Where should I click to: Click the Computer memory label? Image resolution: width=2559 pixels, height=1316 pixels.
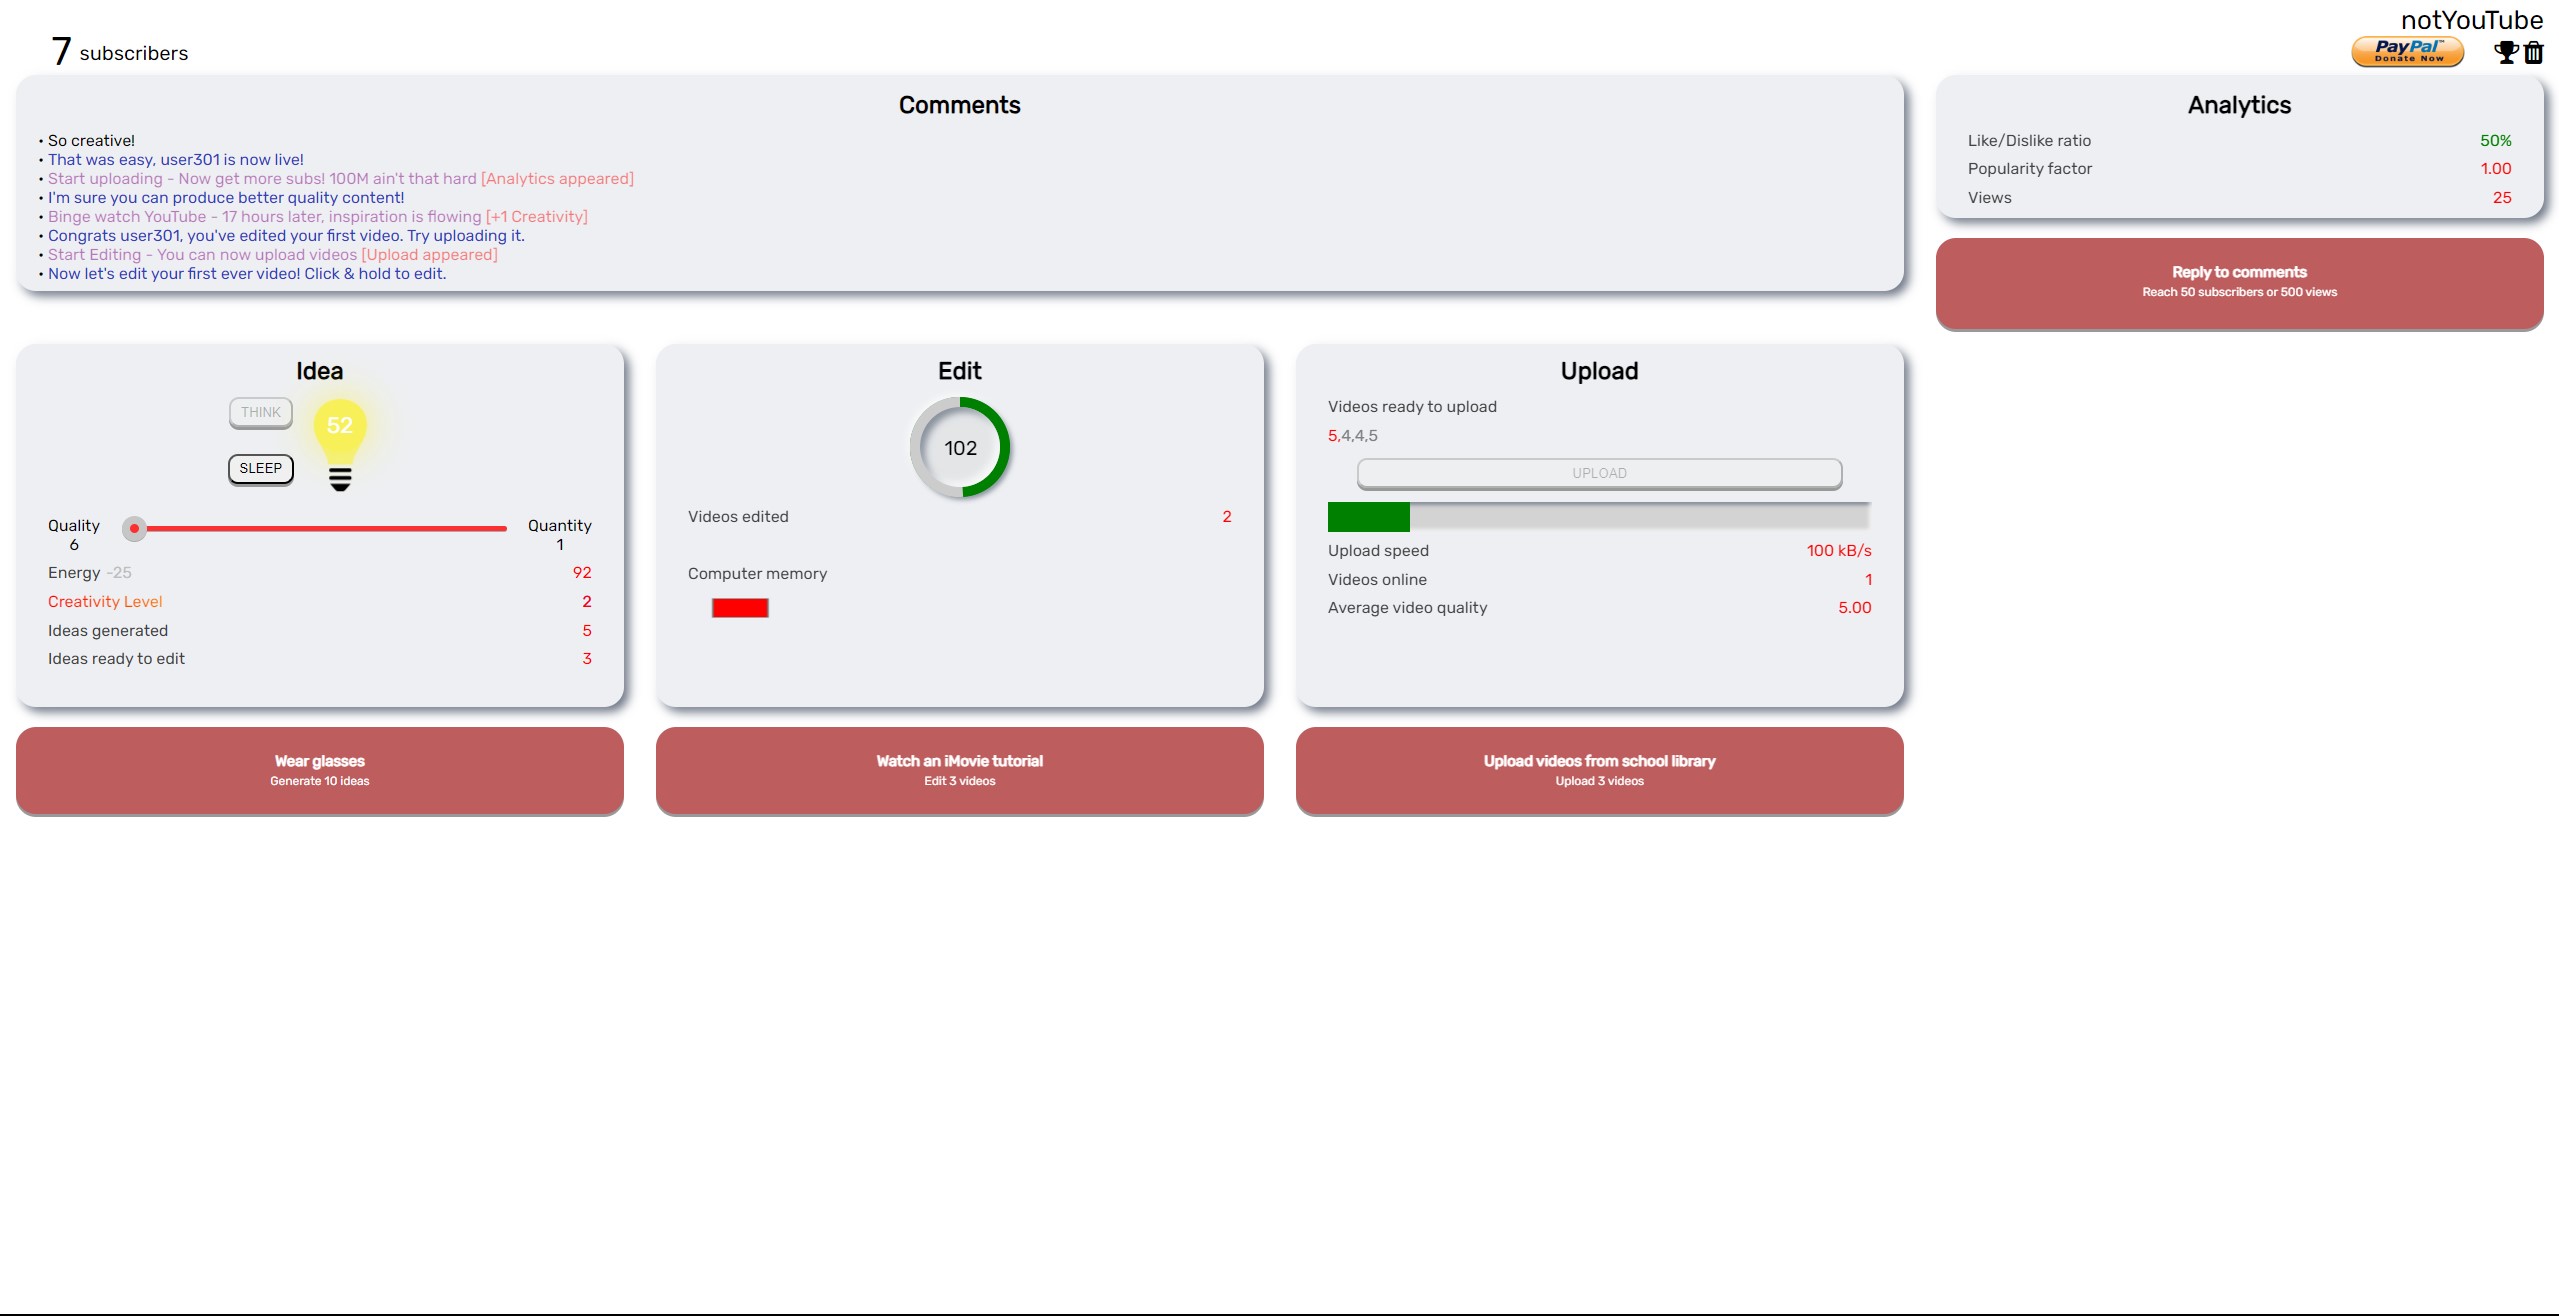coord(757,574)
